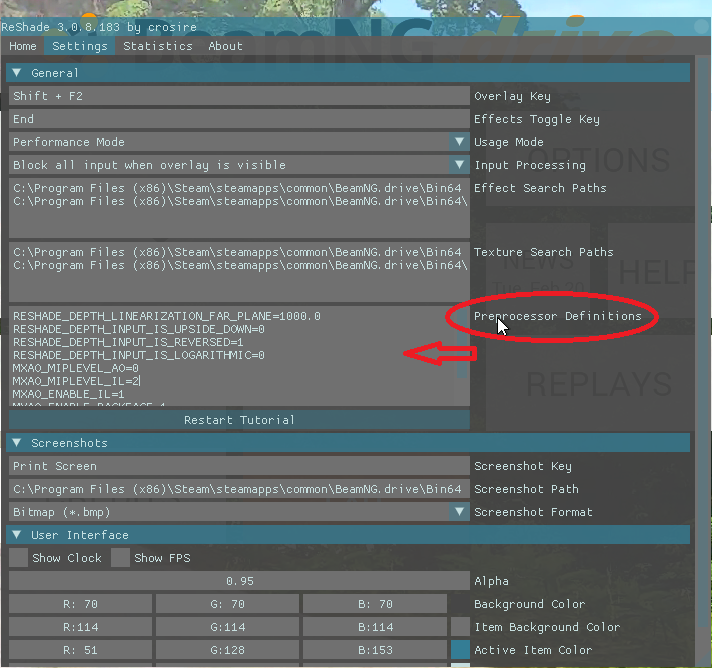Open the About tab
Viewport: 712px width, 668px height.
pos(225,46)
